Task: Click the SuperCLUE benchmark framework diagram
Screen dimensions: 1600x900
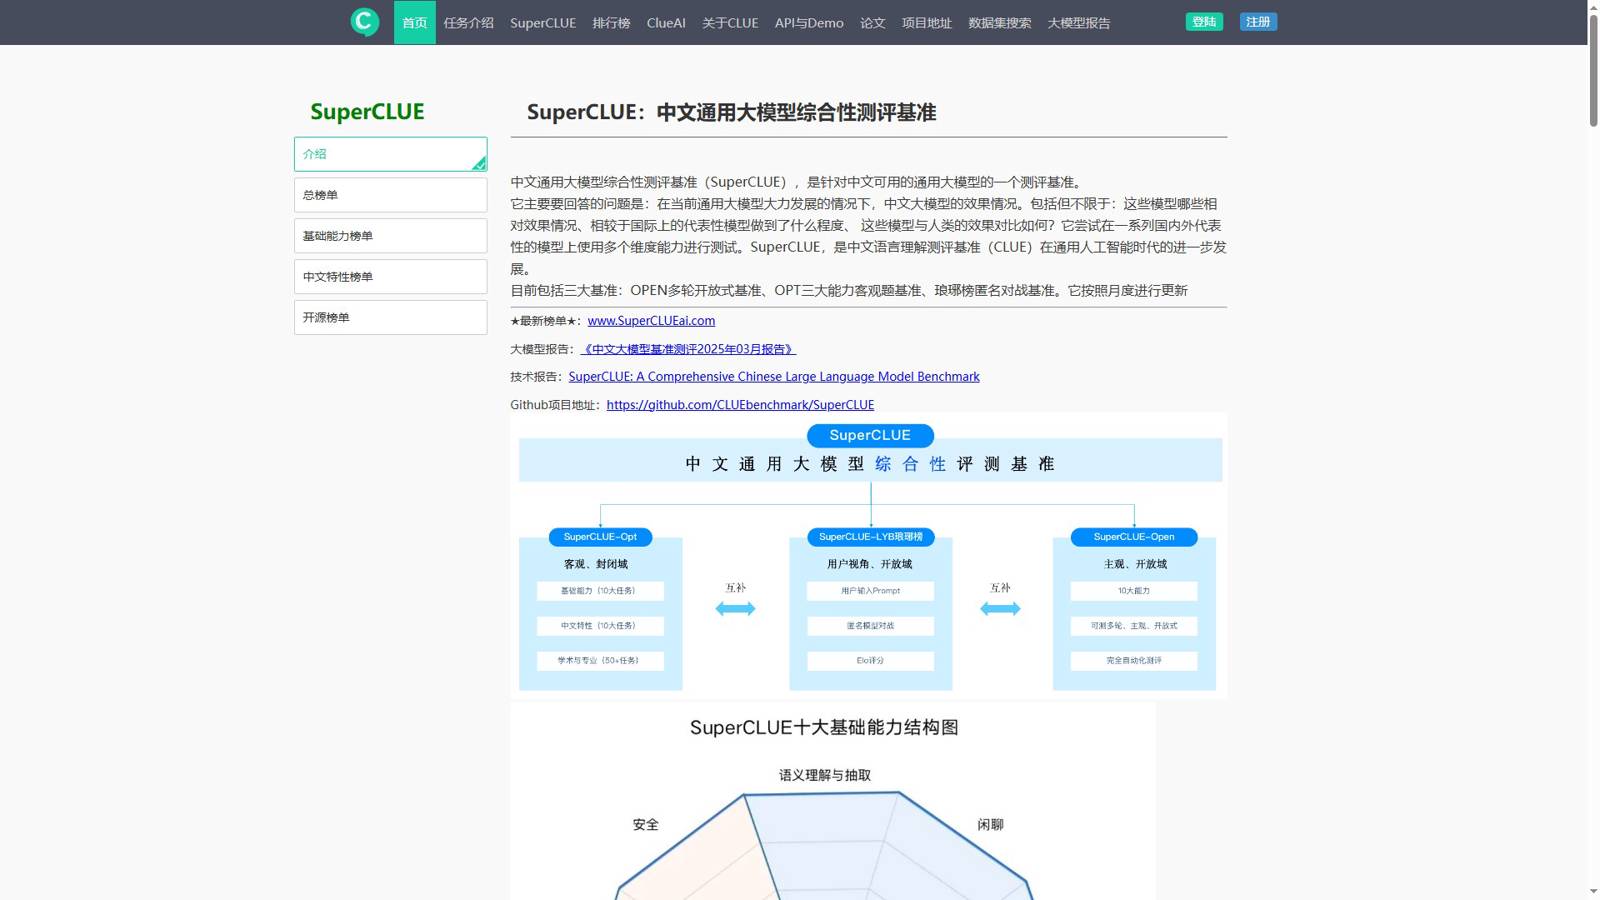Action: (869, 556)
